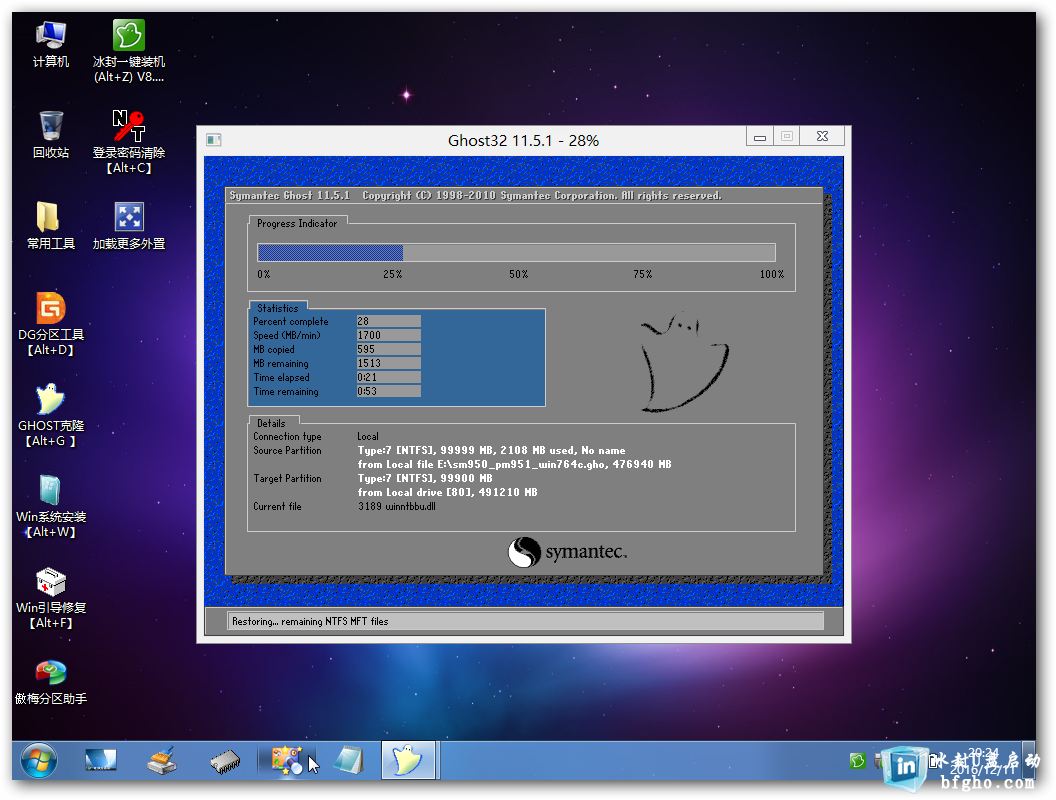Launch DG分区工具 (Alt+D) icon
1056x800 pixels.
click(x=51, y=324)
